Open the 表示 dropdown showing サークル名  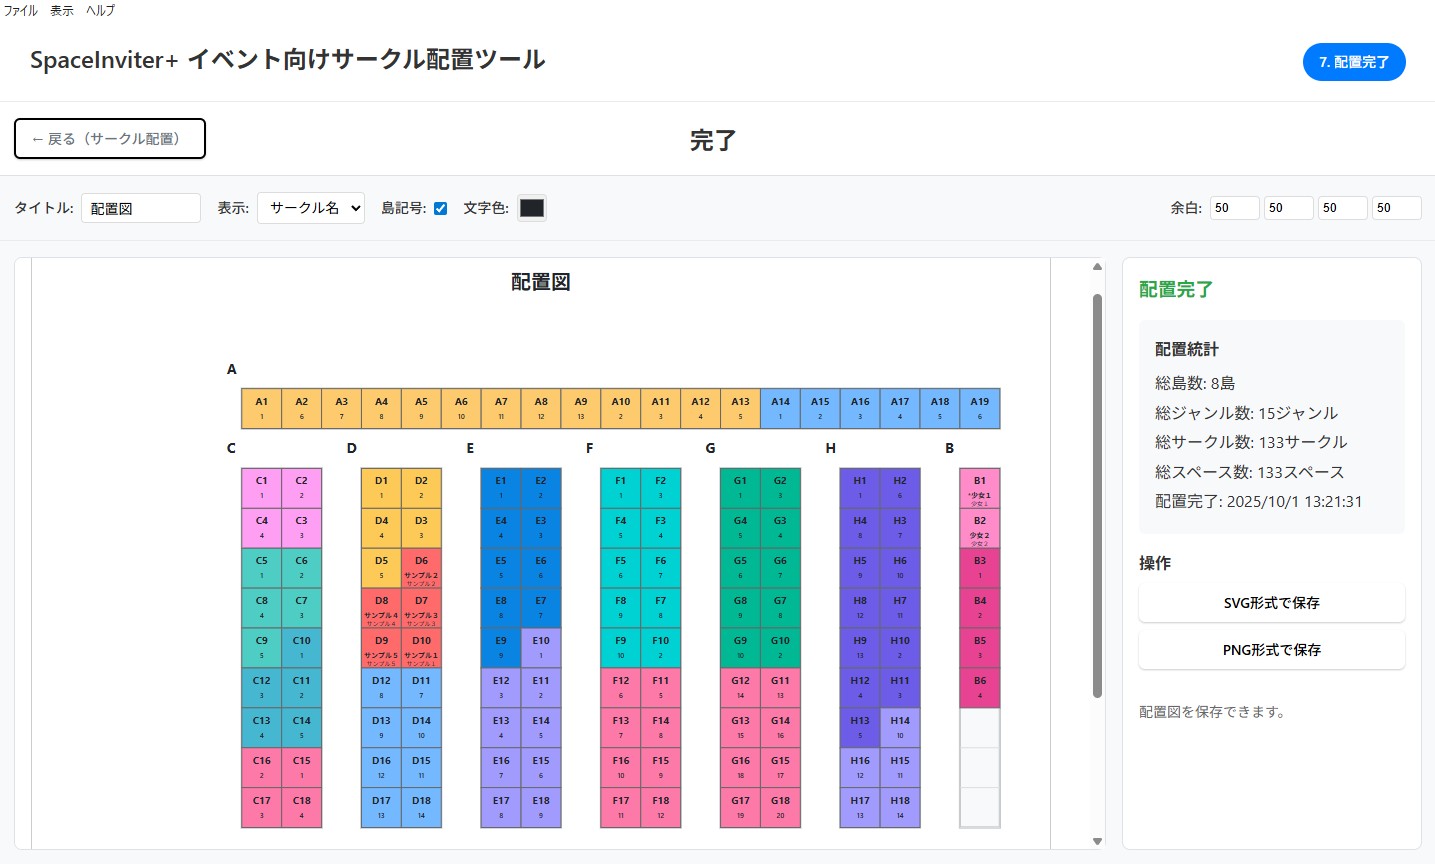click(x=310, y=208)
